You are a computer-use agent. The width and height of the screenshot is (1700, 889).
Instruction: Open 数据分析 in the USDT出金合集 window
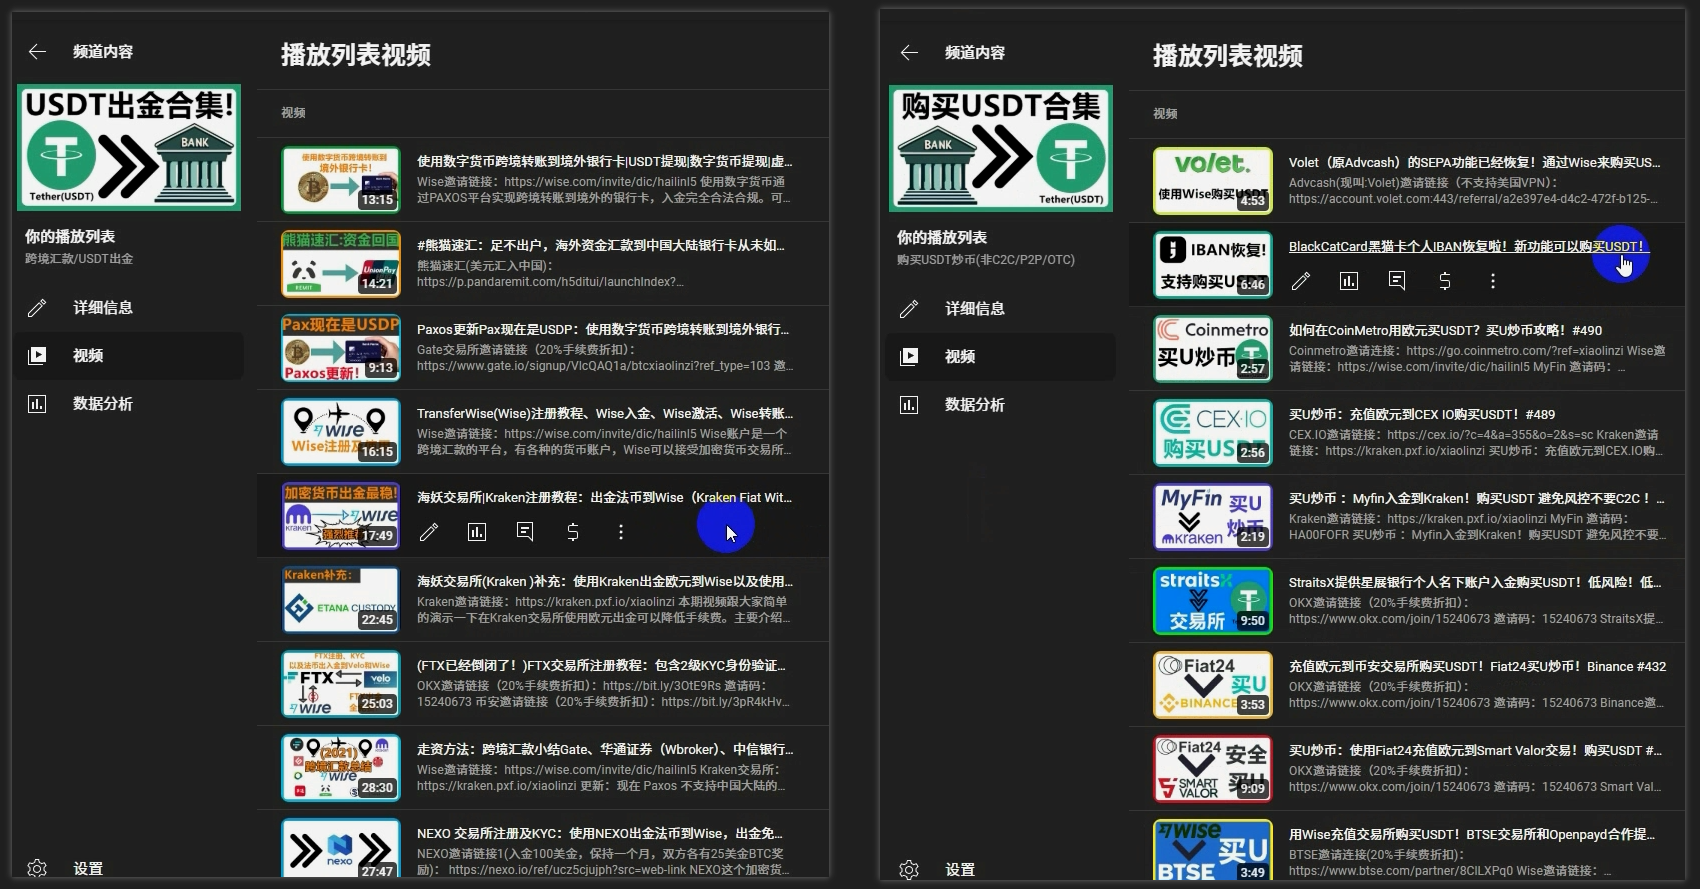click(x=130, y=404)
